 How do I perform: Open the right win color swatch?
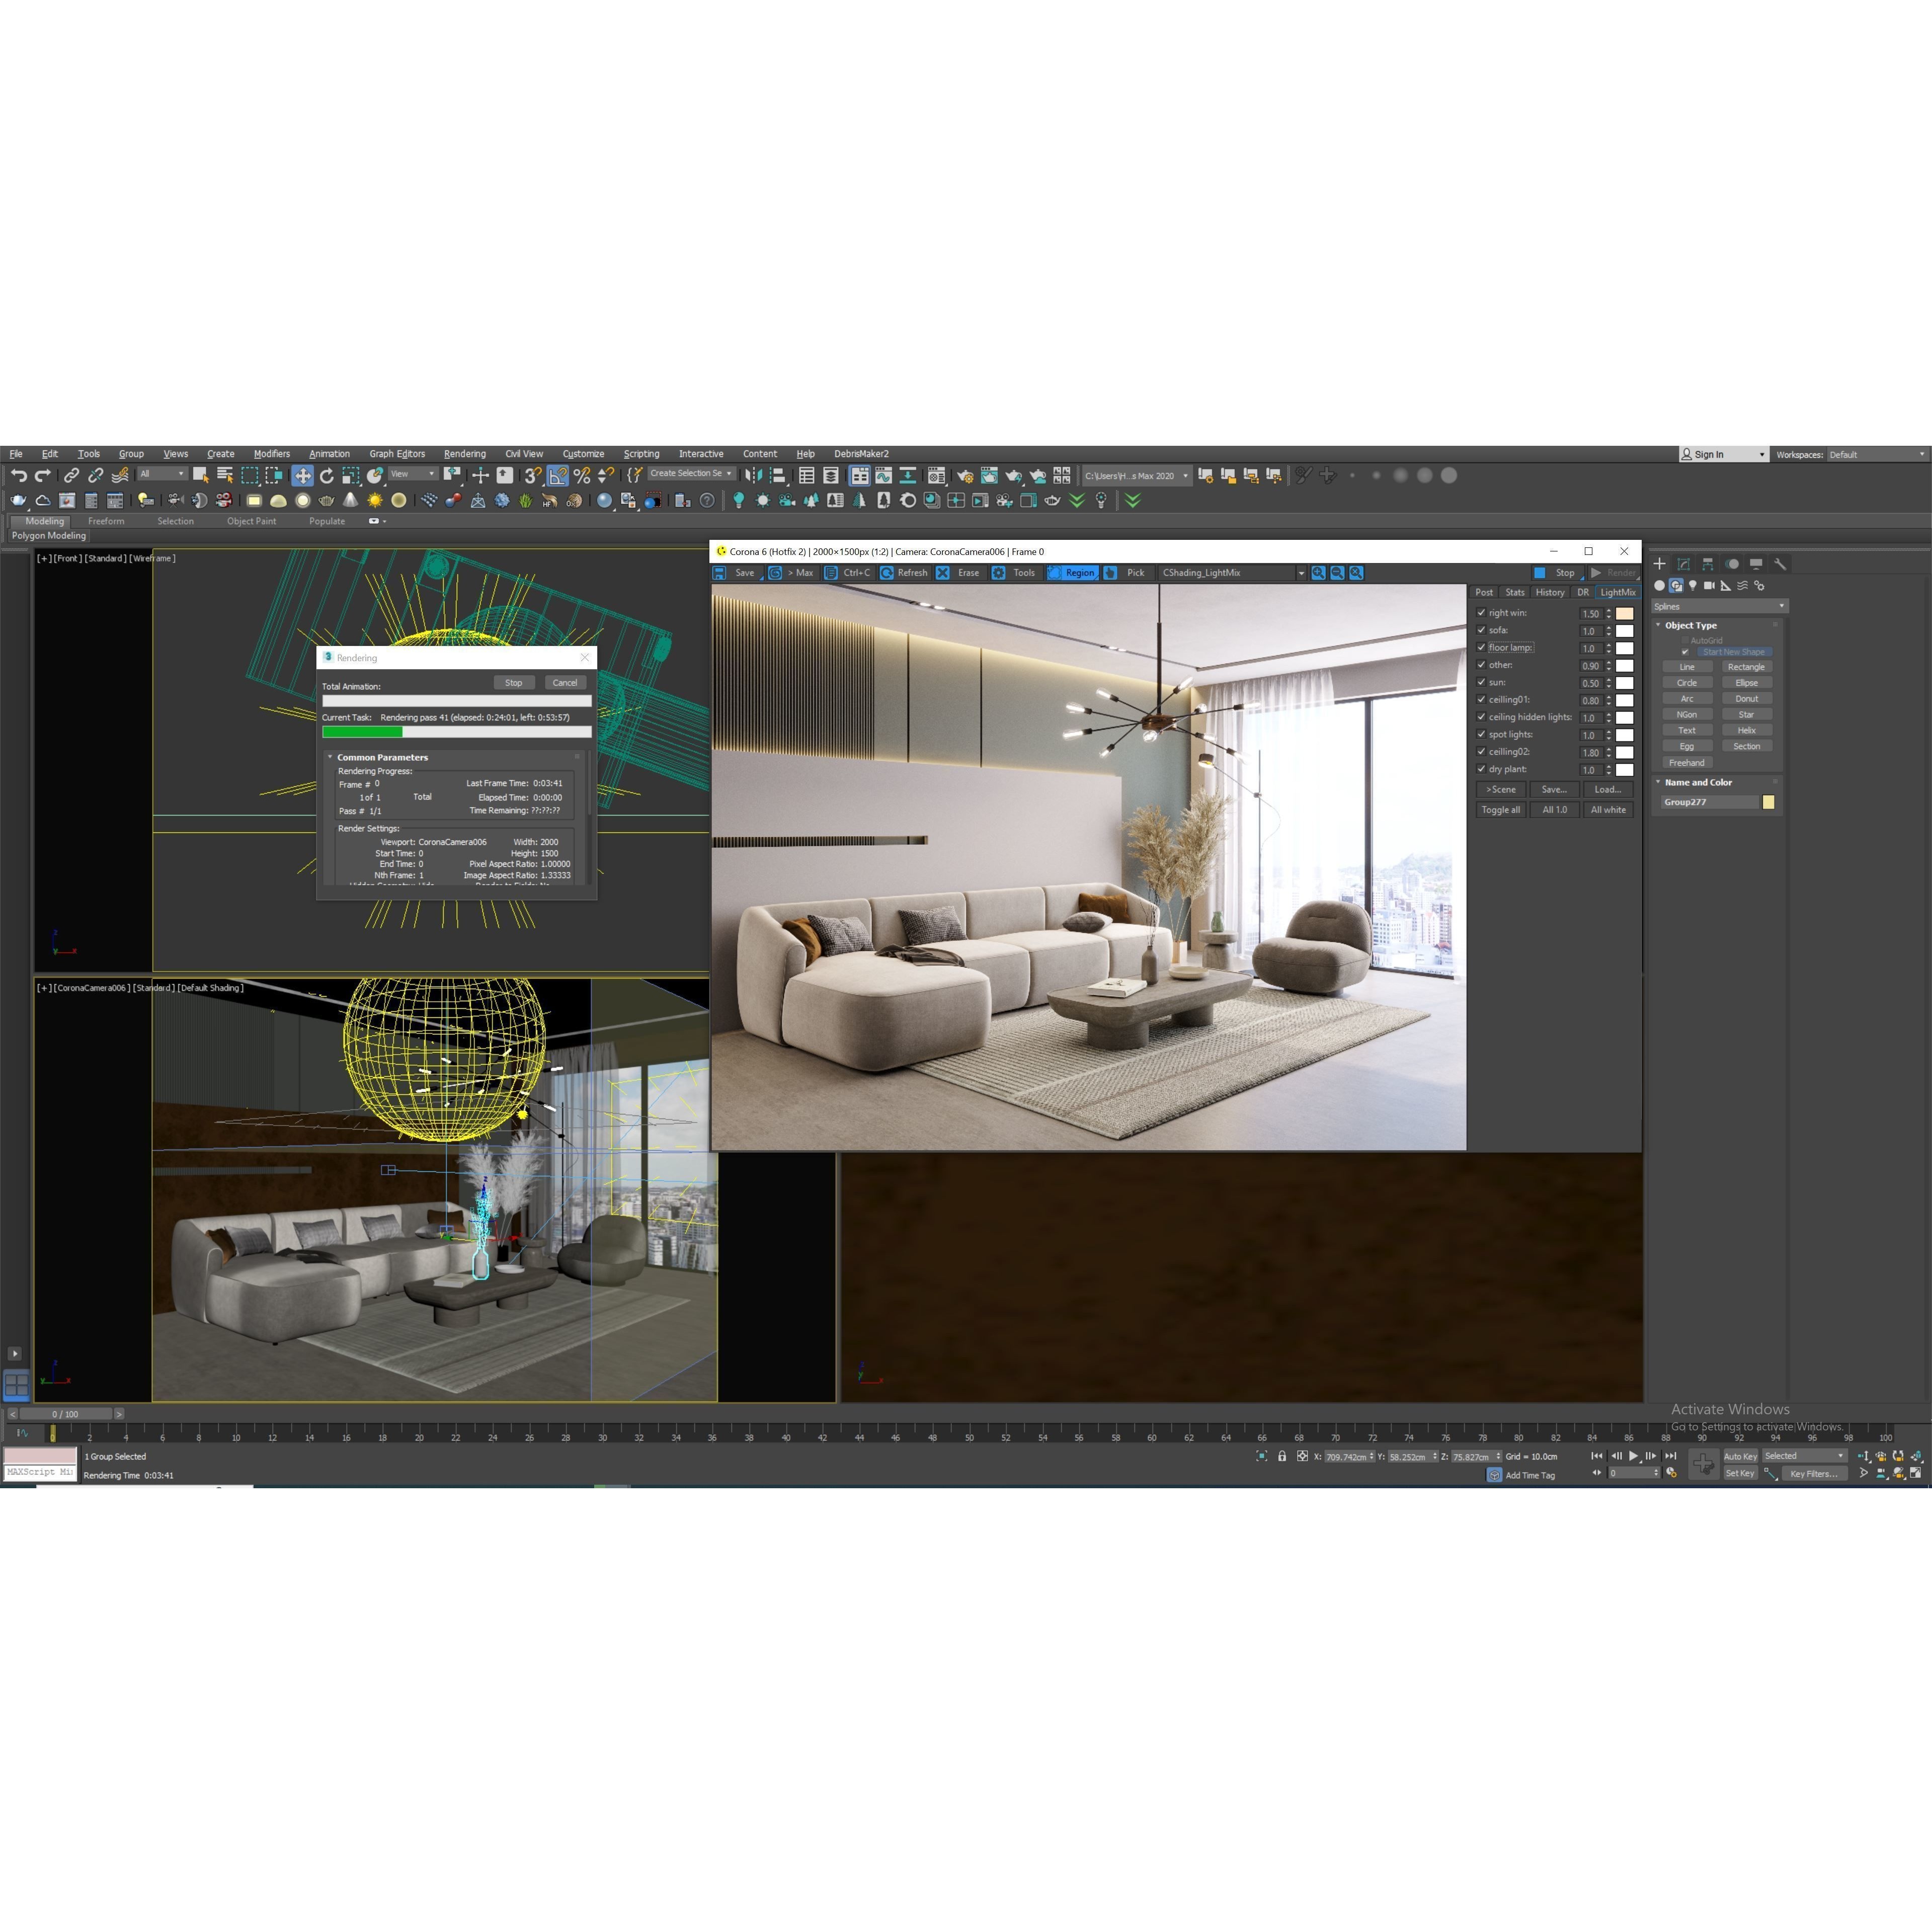[1625, 614]
